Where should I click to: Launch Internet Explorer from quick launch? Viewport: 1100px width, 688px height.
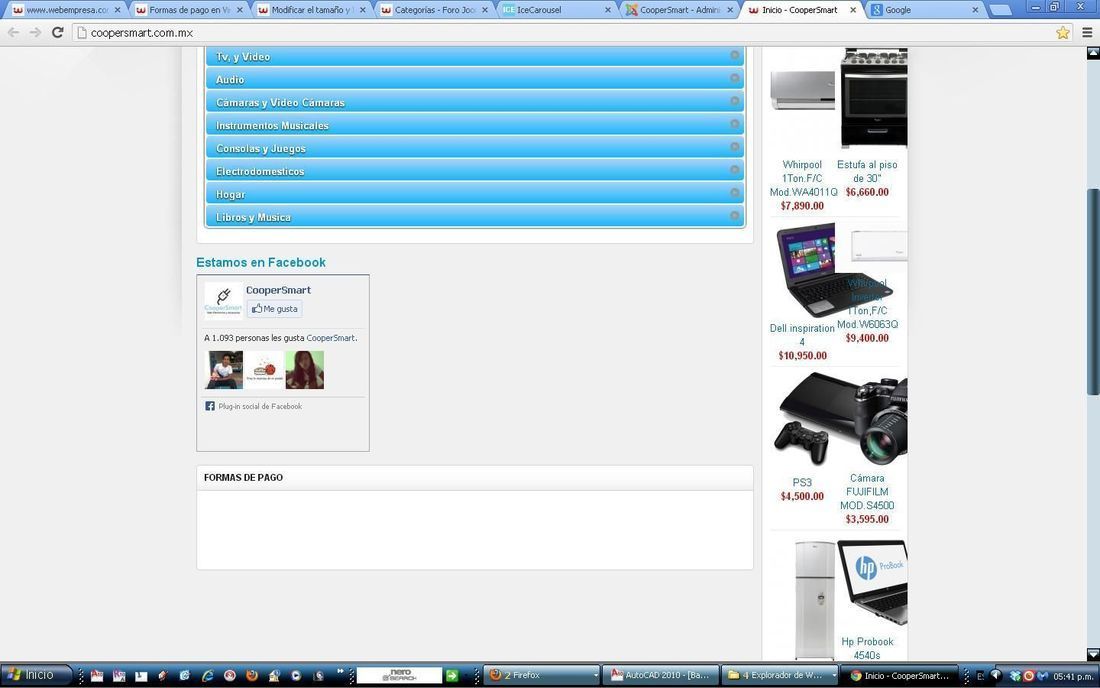coord(207,675)
